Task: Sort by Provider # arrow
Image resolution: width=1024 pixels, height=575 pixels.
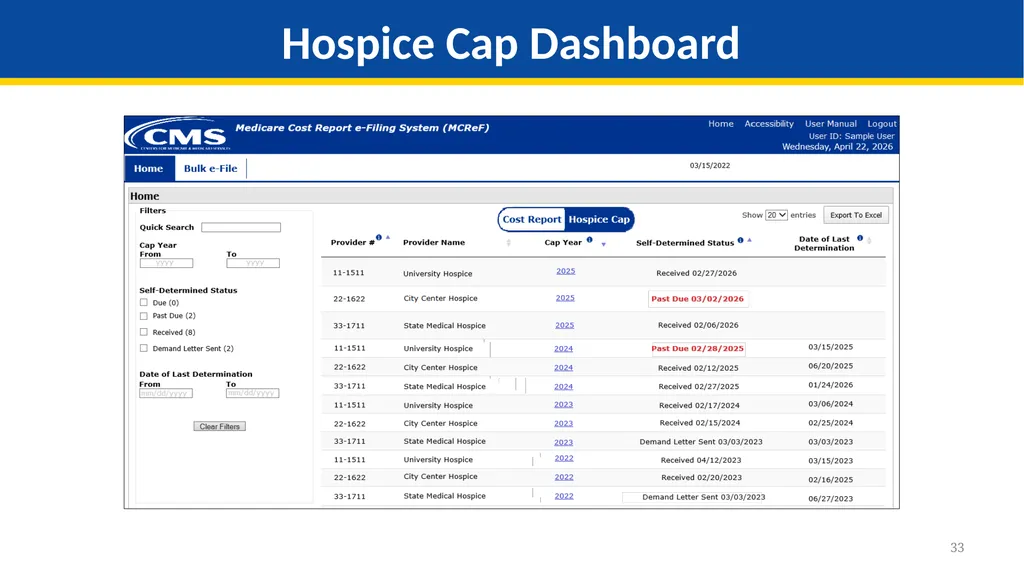Action: (388, 238)
